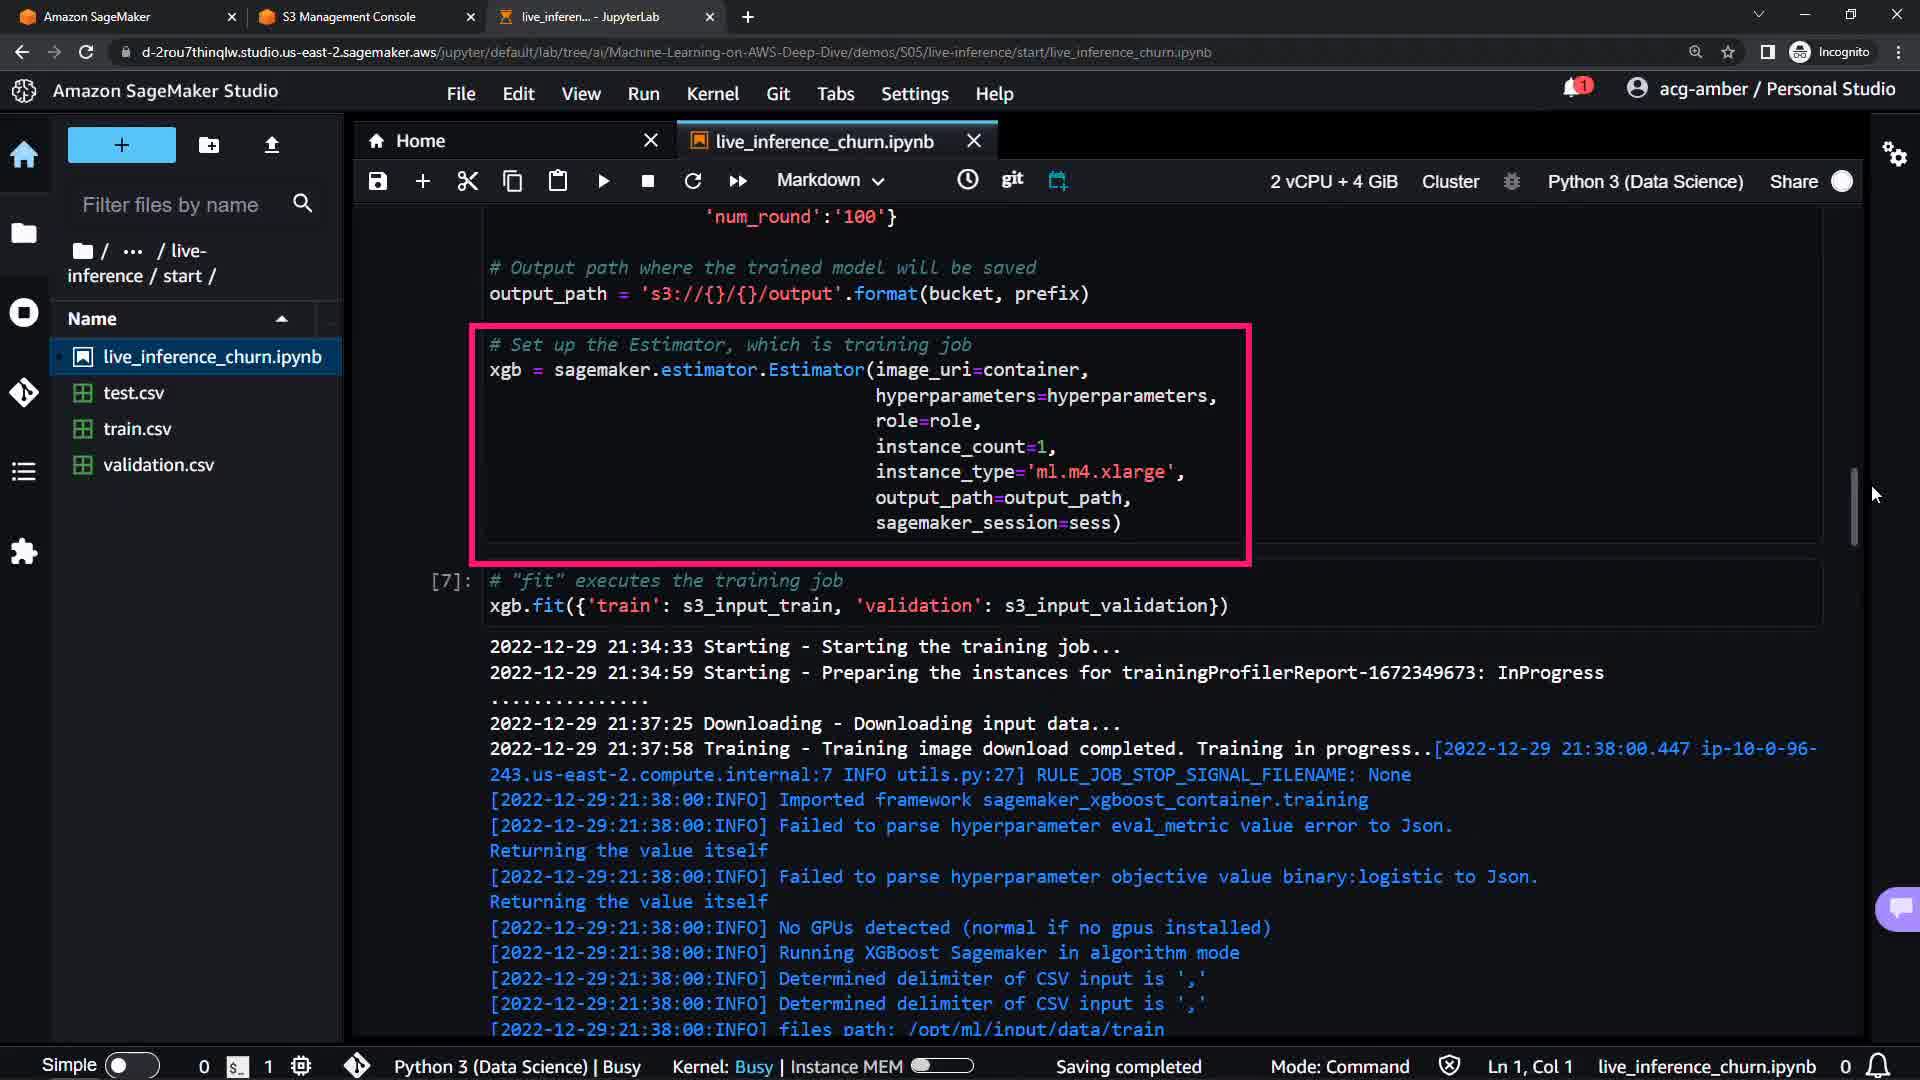1920x1080 pixels.
Task: Open the running terminals and kernels sidebar icon
Action: coord(24,313)
